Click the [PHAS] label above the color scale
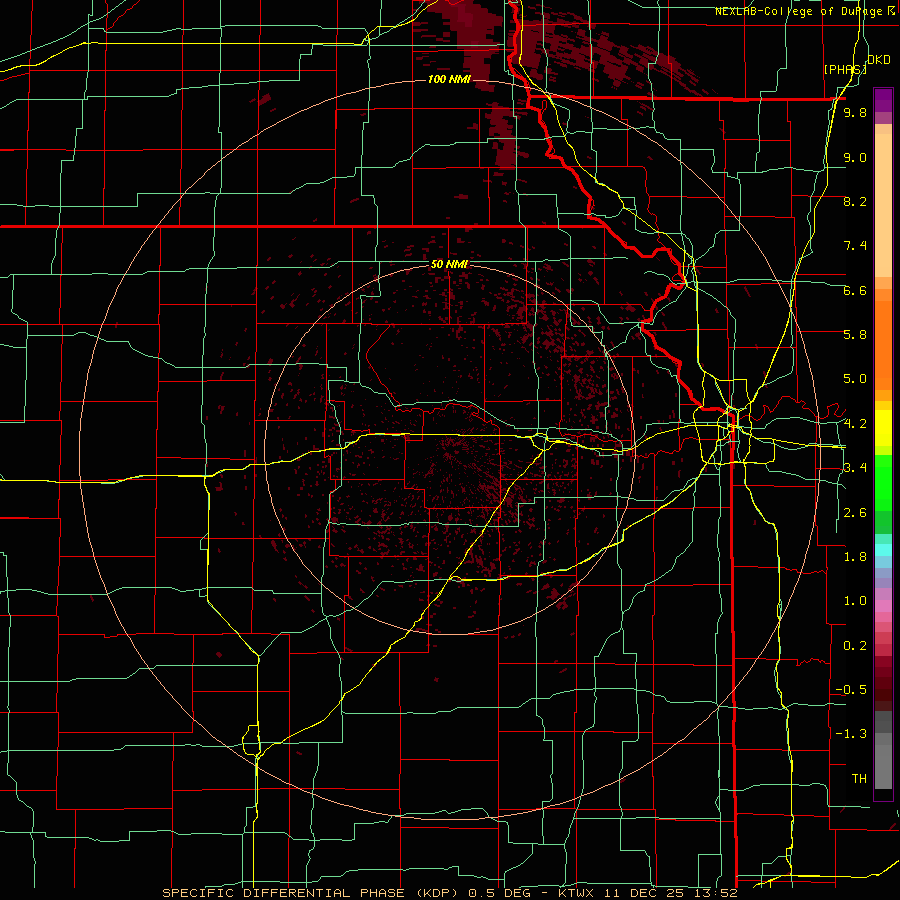The image size is (900, 900). (845, 69)
